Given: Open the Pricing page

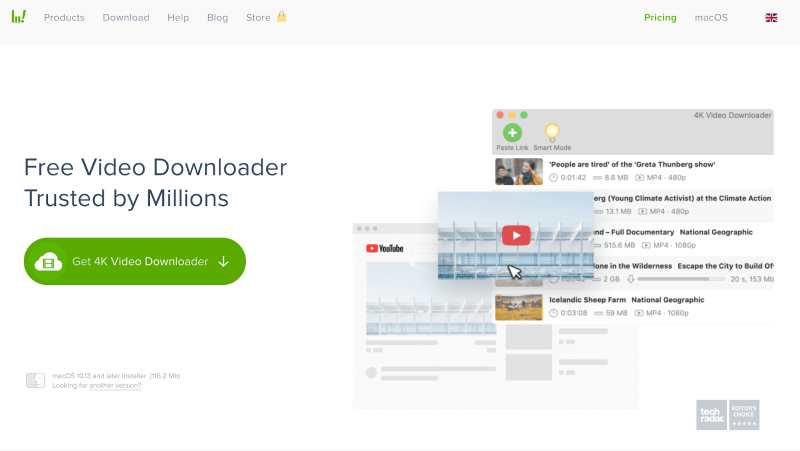Looking at the screenshot, I should 660,17.
